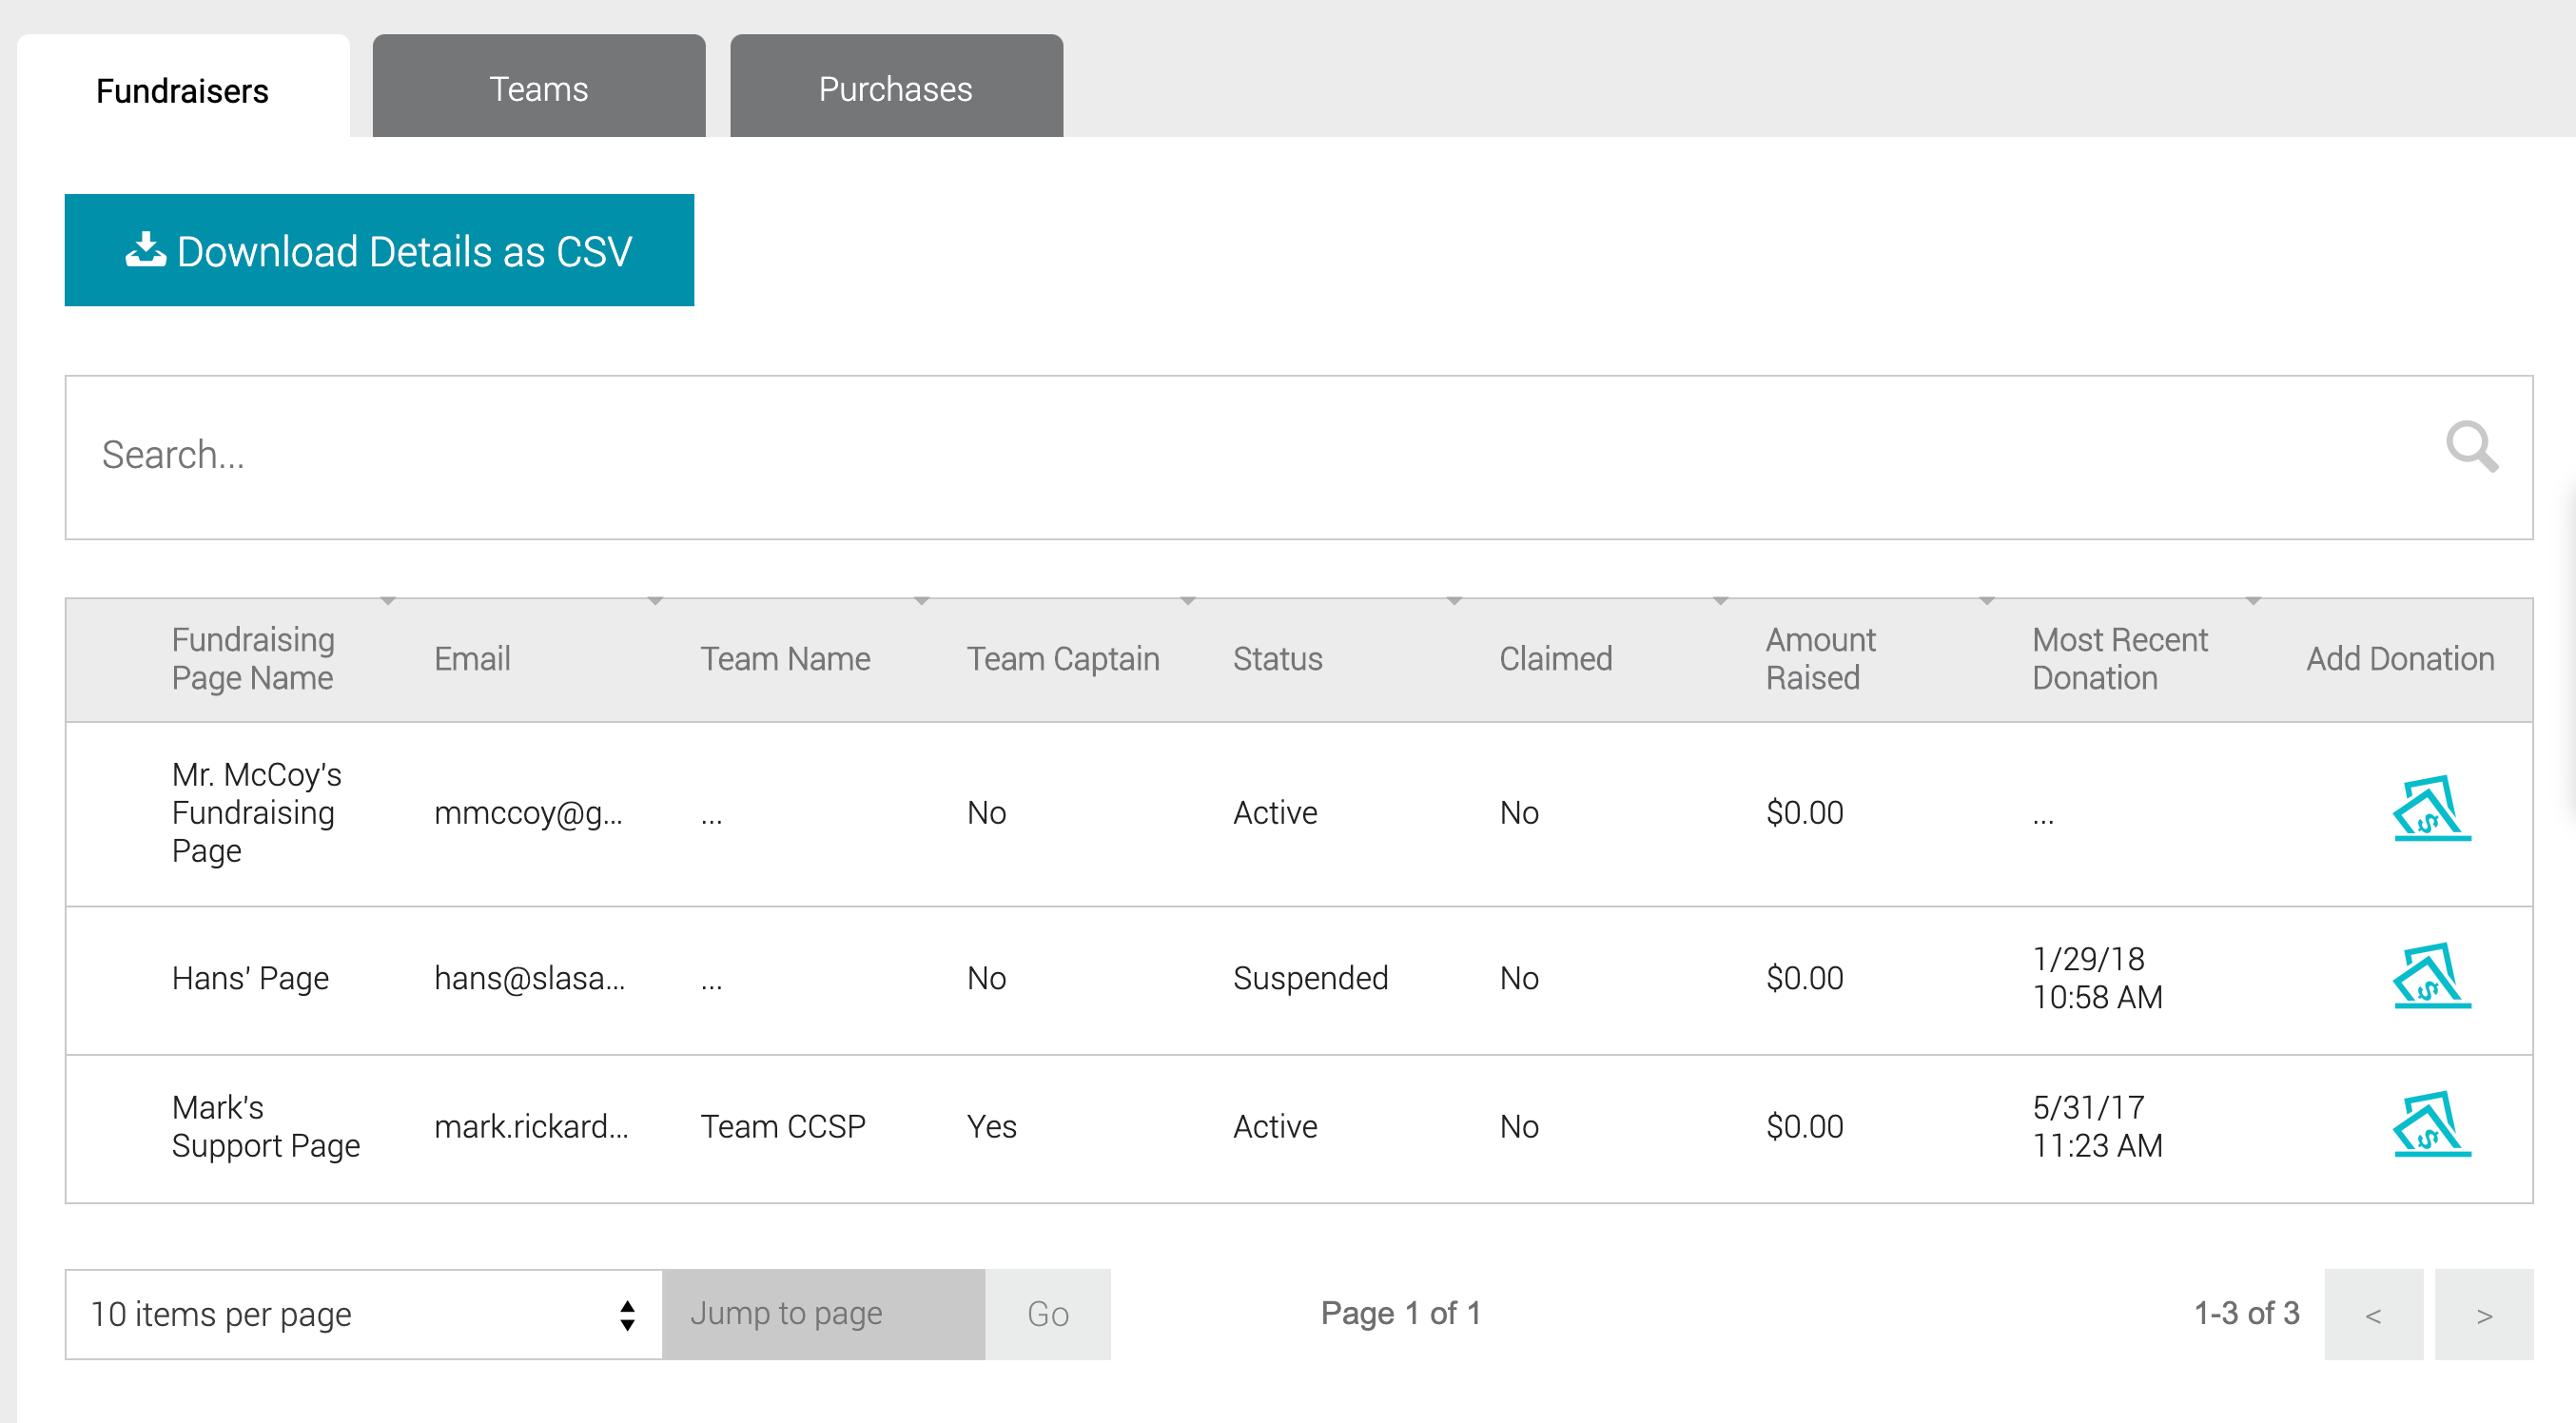Click sort arrow above Amount Raised column

(x=1987, y=601)
